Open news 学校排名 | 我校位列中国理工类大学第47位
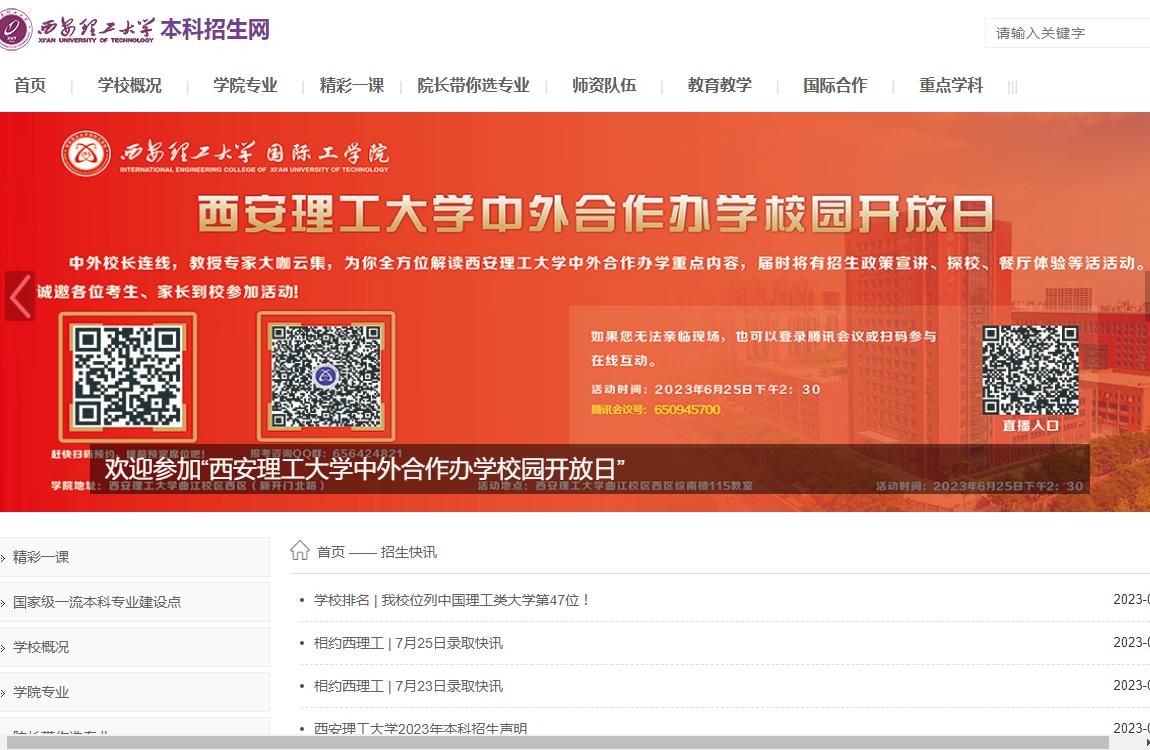The height and width of the screenshot is (750, 1150). [x=452, y=600]
